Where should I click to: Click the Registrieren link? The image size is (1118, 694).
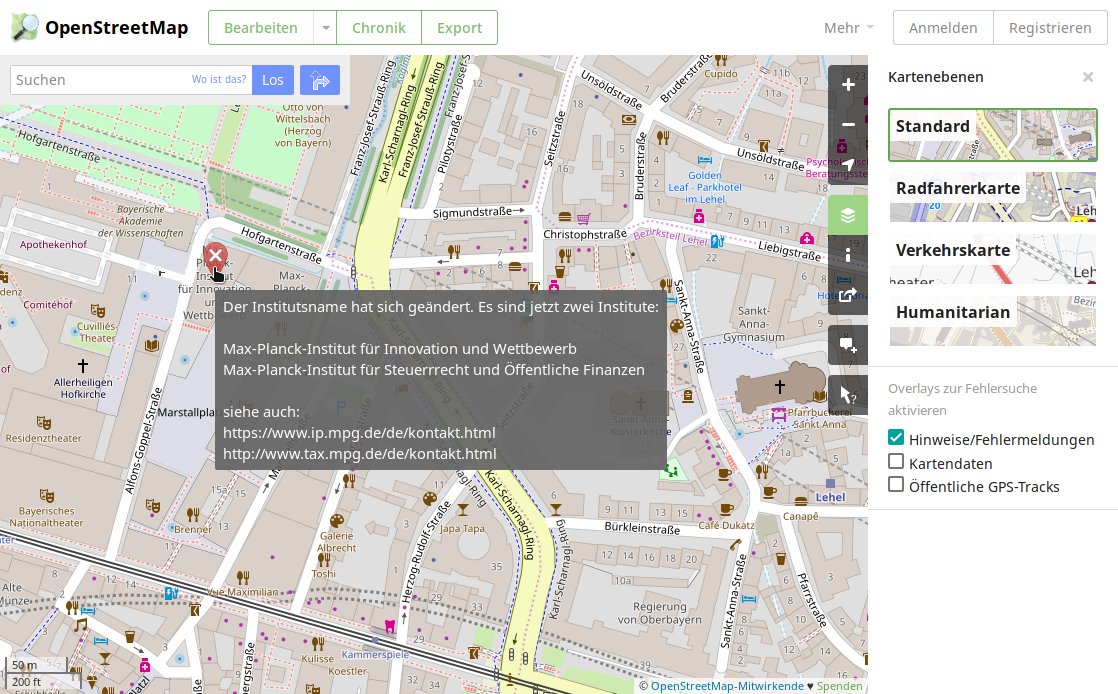pos(1050,28)
